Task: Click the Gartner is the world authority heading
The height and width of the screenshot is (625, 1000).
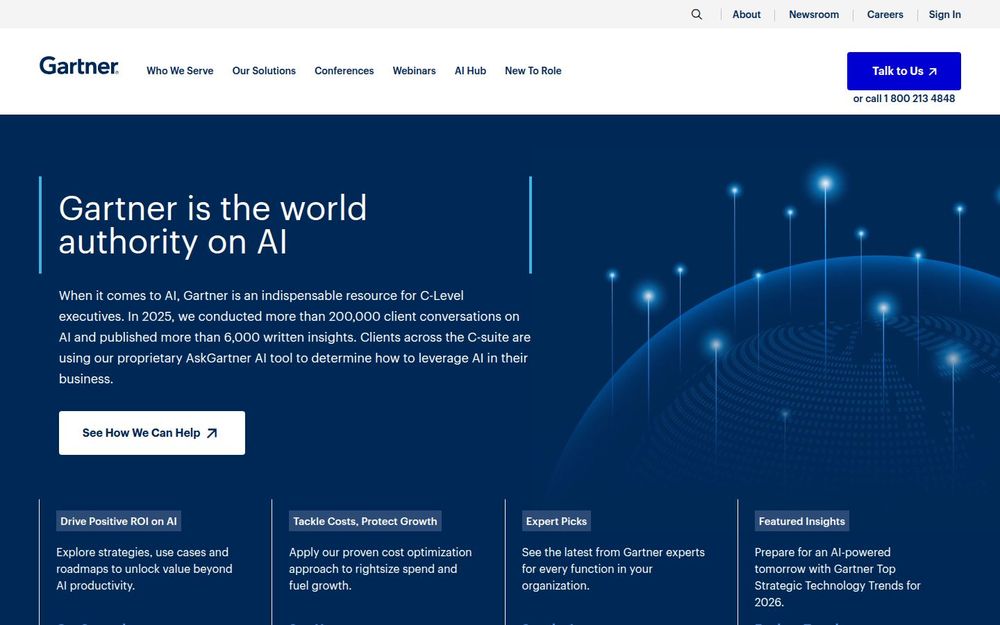Action: pyautogui.click(x=213, y=225)
